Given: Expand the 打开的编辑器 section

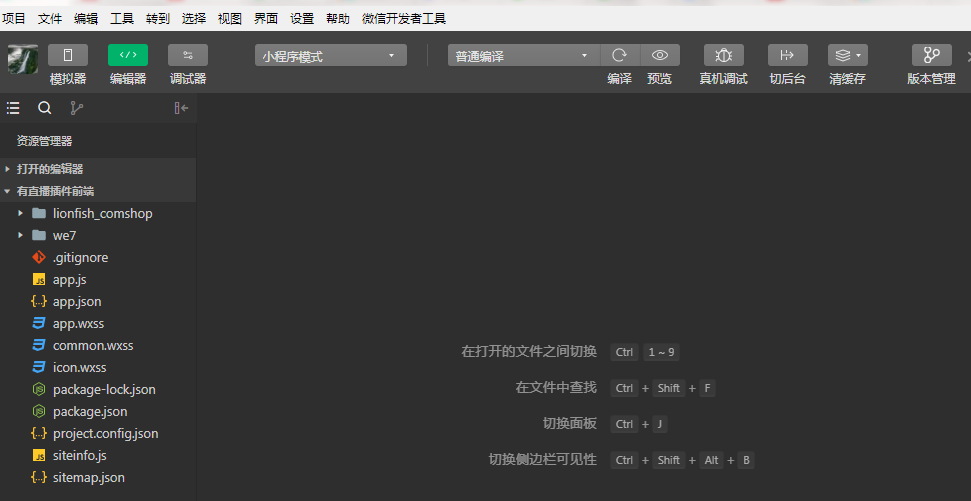Looking at the screenshot, I should tap(98, 169).
